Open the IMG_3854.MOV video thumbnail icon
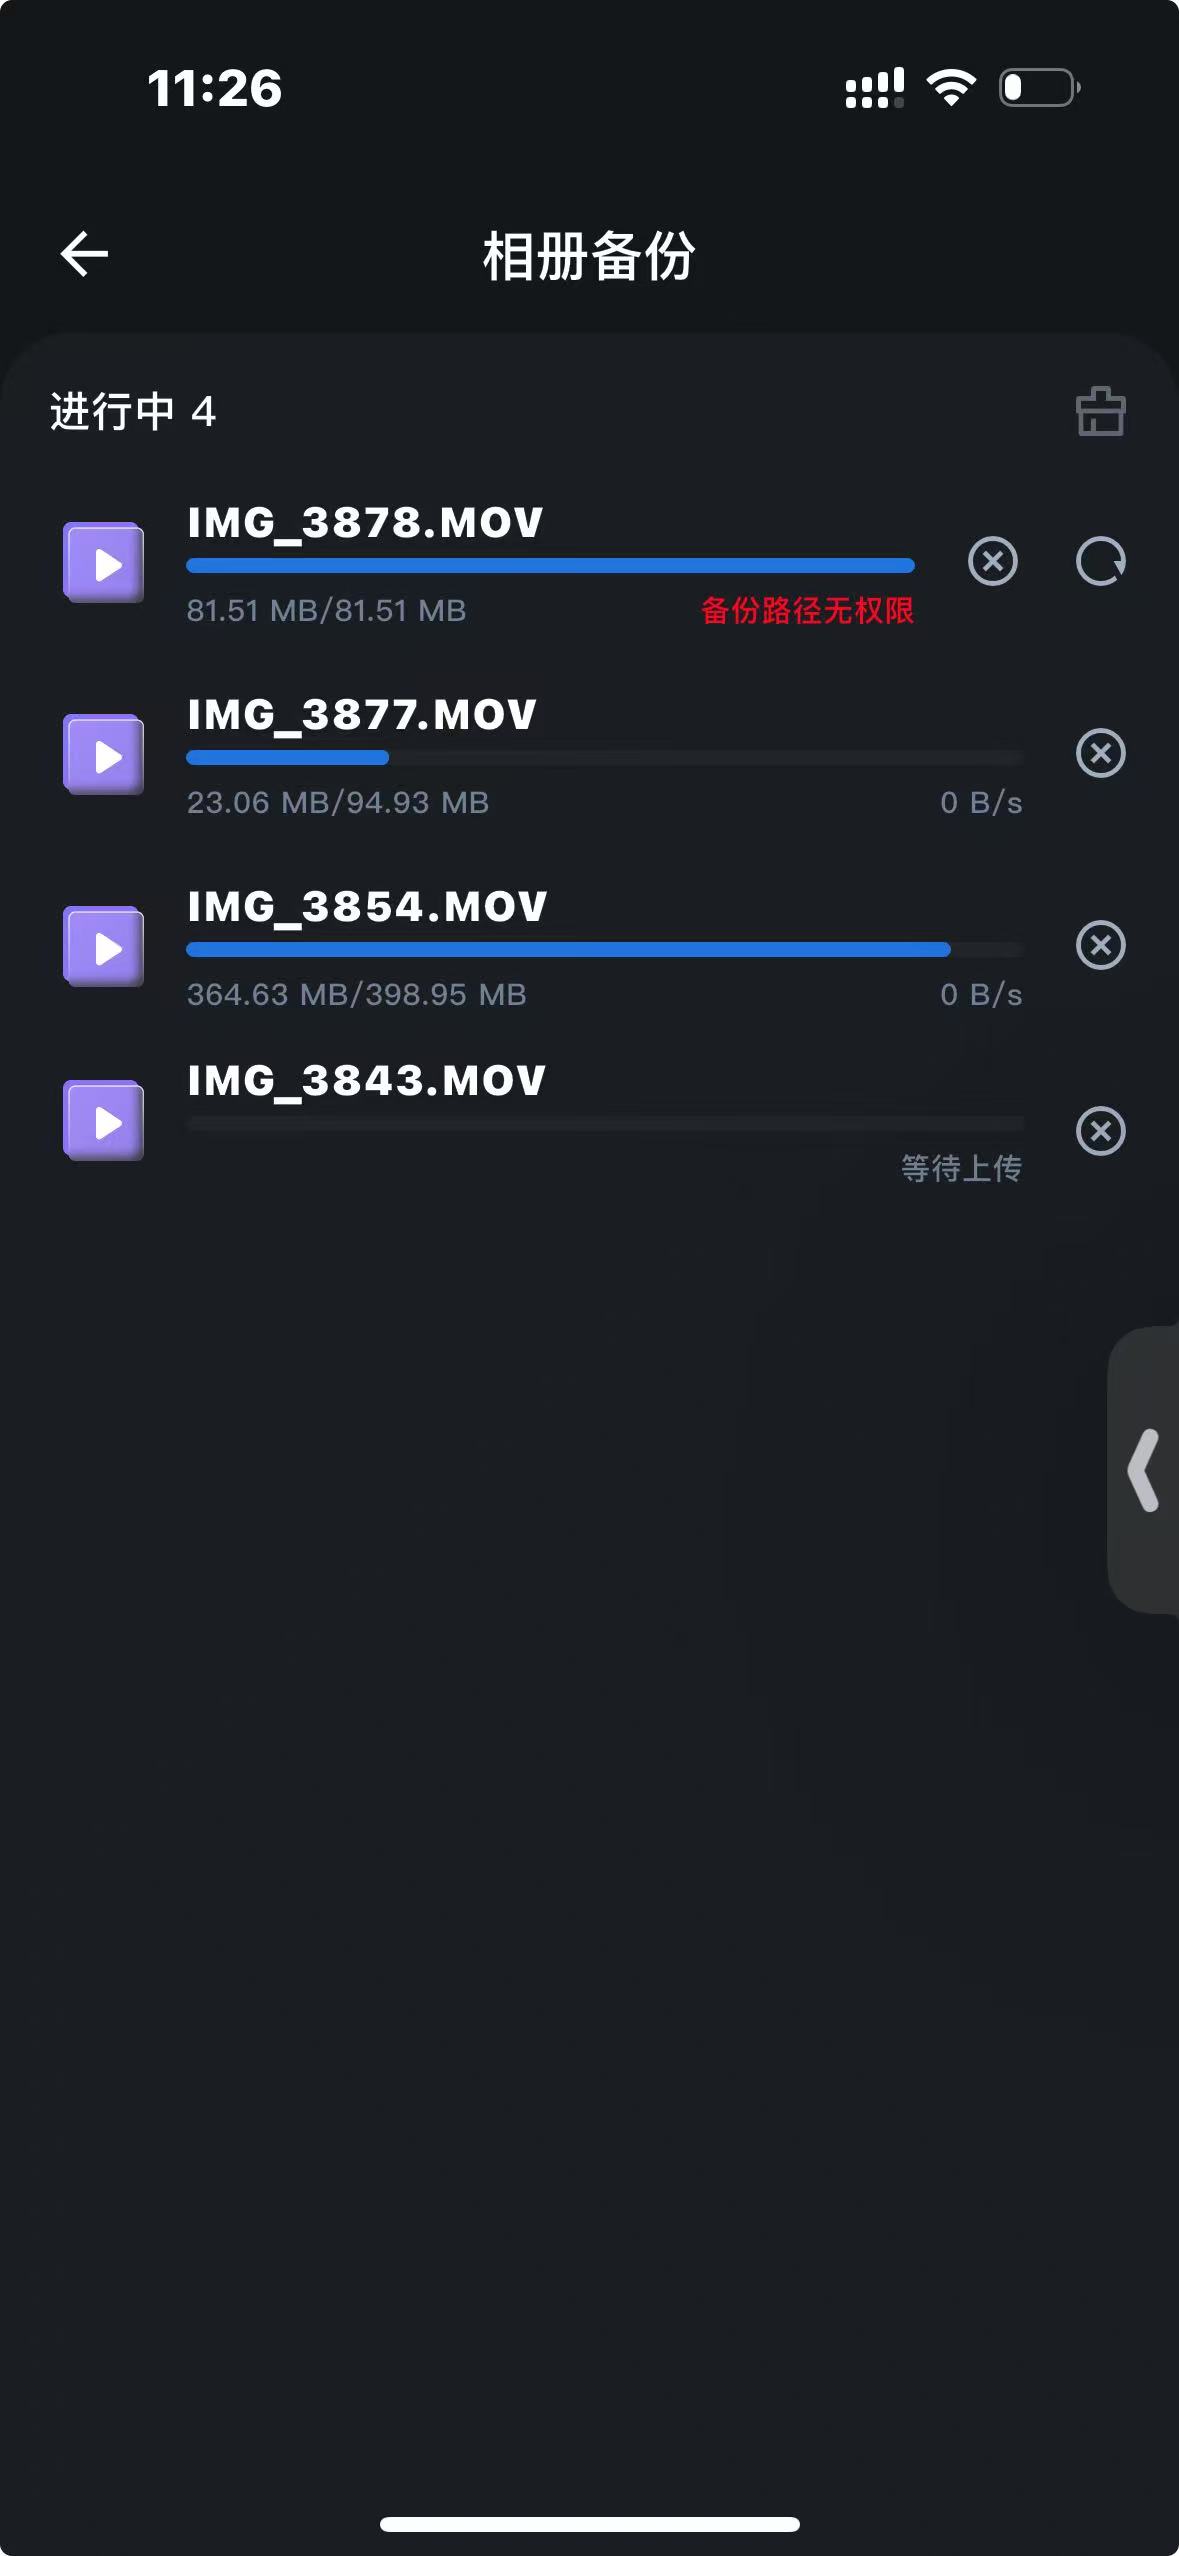The width and height of the screenshot is (1179, 2556). tap(104, 947)
